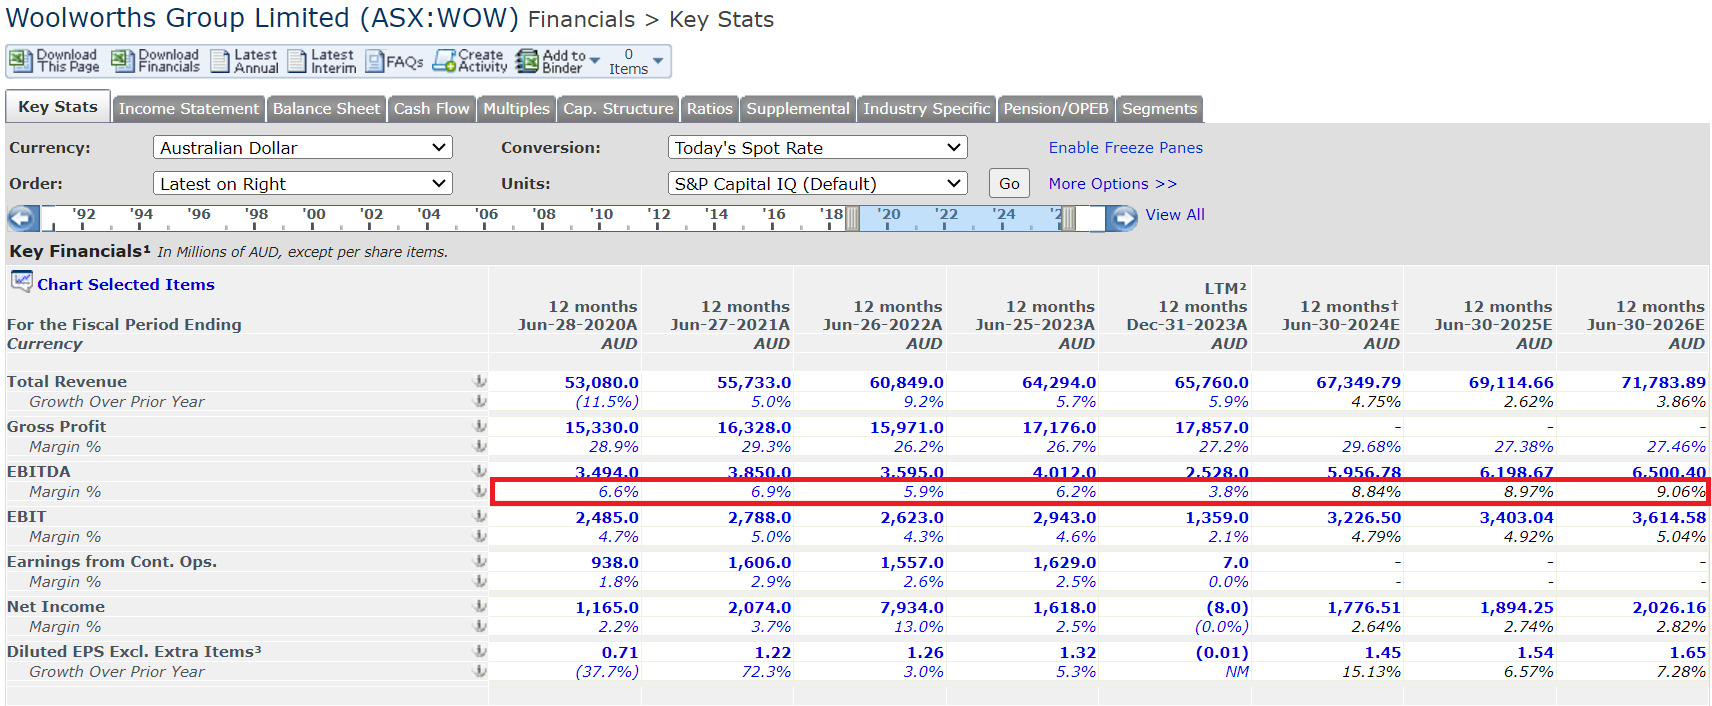Grab the left timeline range slider handle

tap(852, 218)
